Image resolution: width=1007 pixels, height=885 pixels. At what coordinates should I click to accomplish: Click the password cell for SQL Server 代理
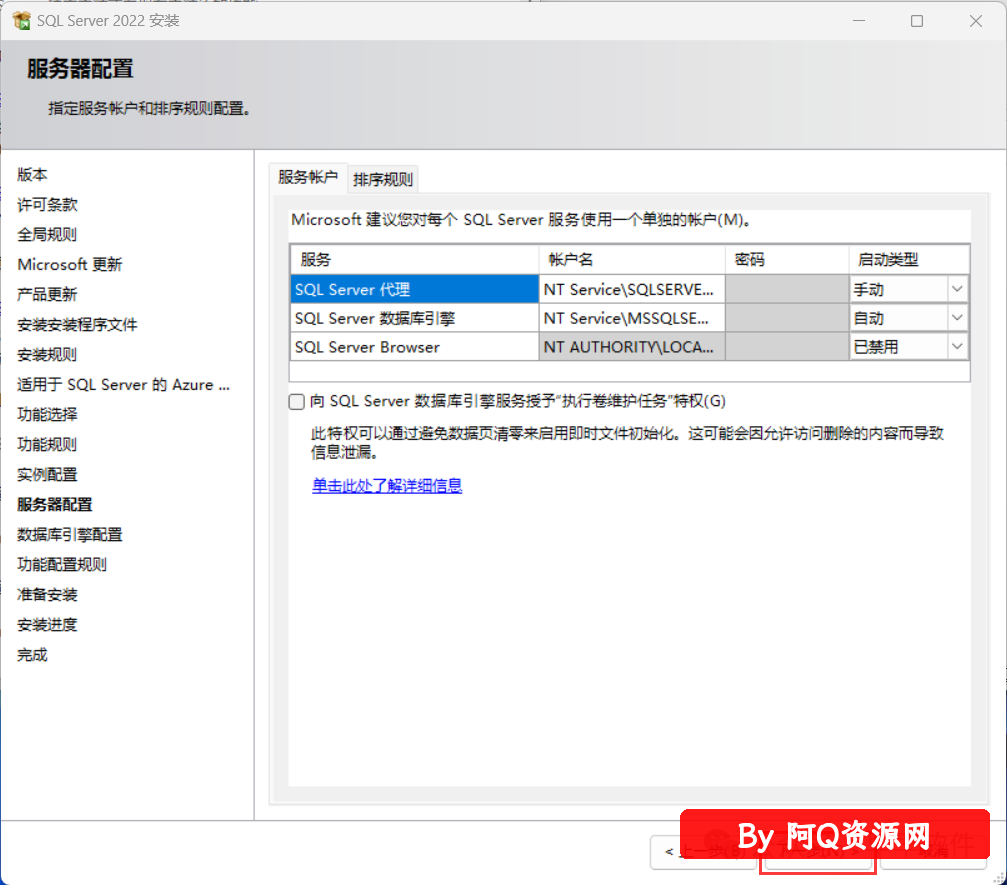[x=787, y=289]
